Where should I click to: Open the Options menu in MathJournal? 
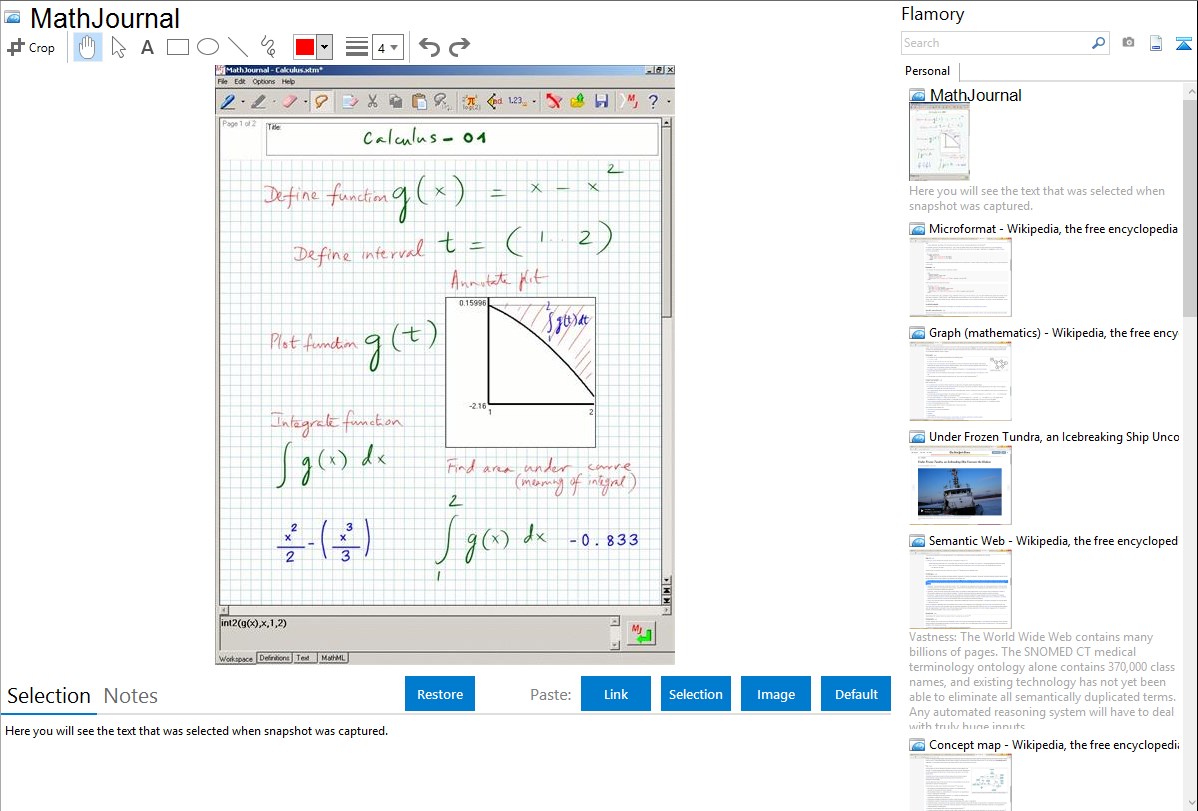[264, 81]
